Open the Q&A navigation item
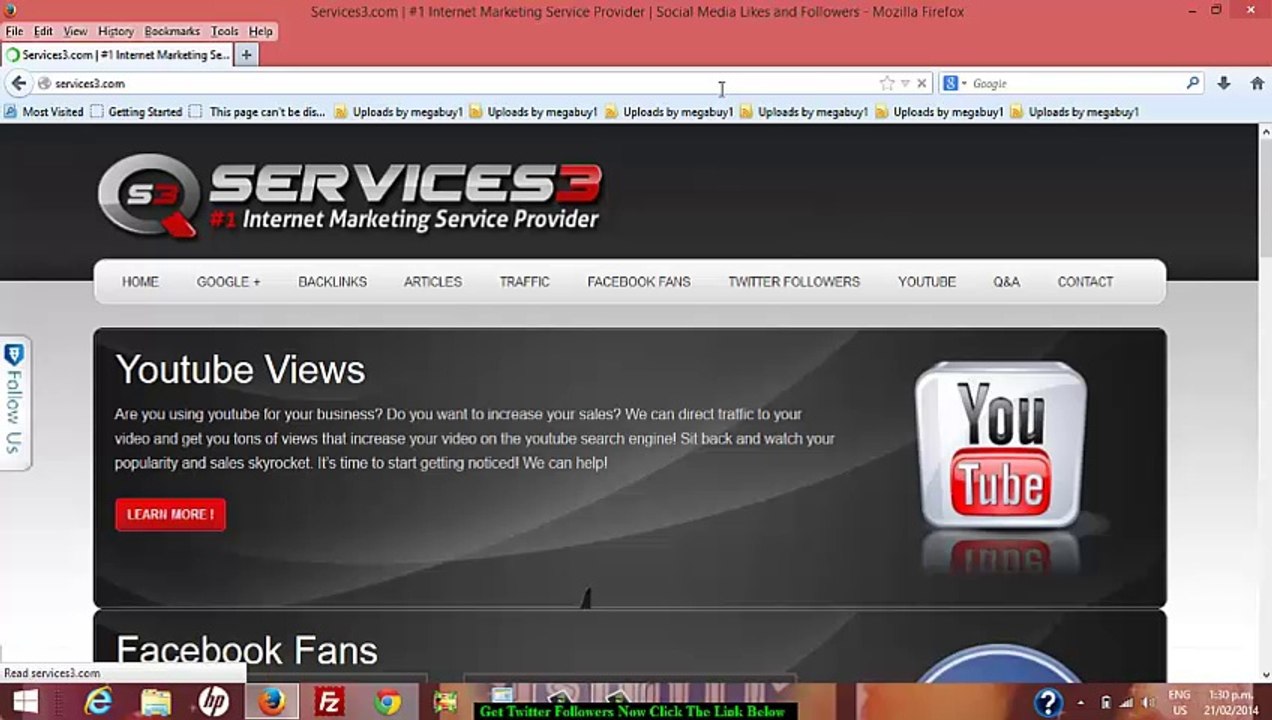This screenshot has width=1272, height=720. (1006, 282)
